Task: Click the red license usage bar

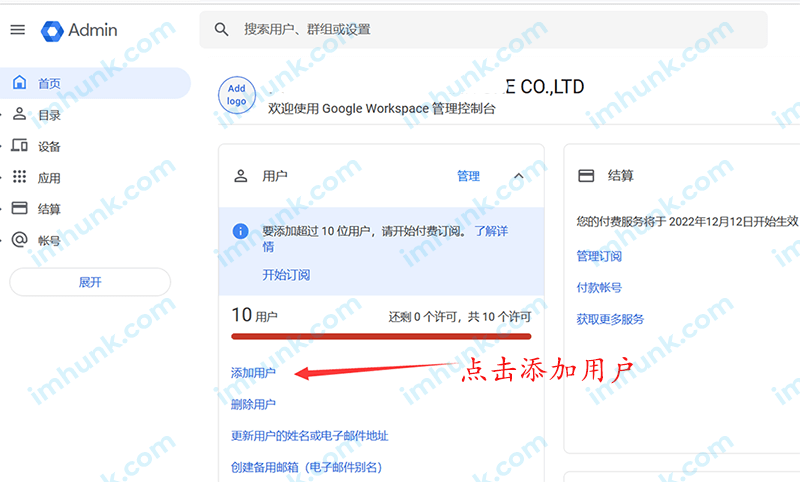Action: coord(381,336)
